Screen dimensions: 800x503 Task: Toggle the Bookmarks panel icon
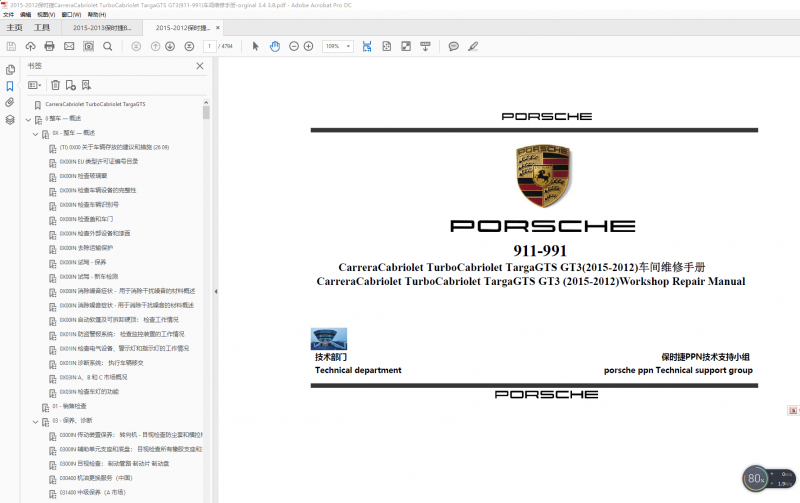click(x=10, y=86)
